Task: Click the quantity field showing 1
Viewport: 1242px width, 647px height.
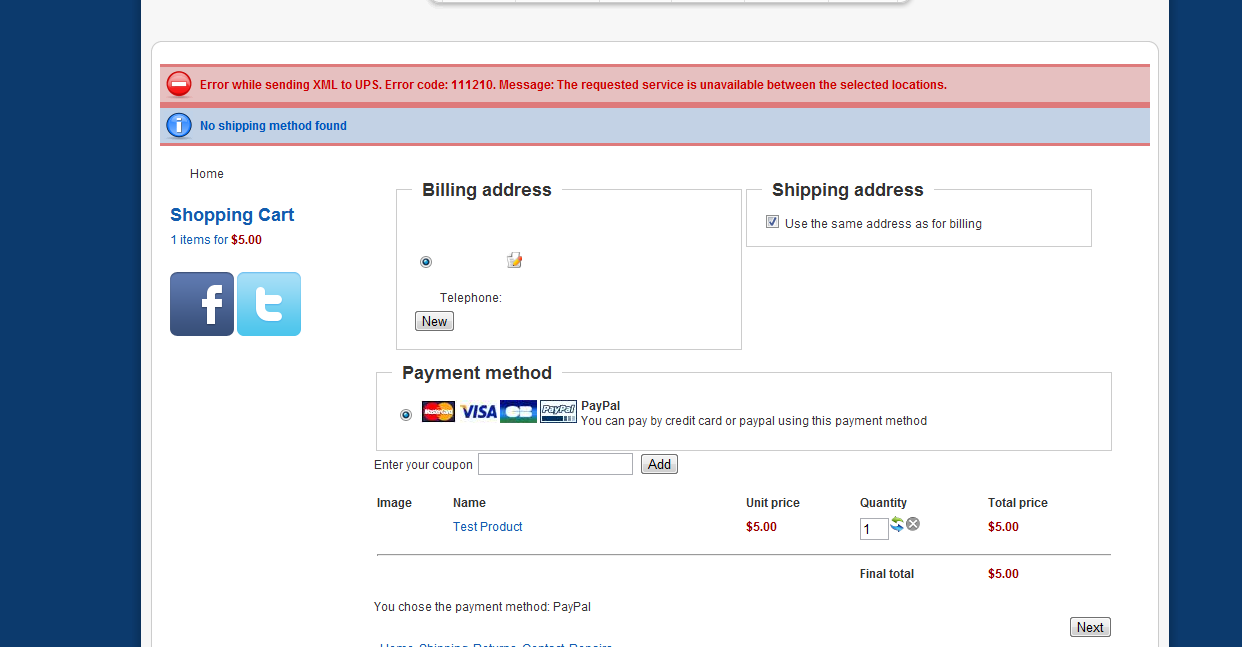Action: coord(874,529)
